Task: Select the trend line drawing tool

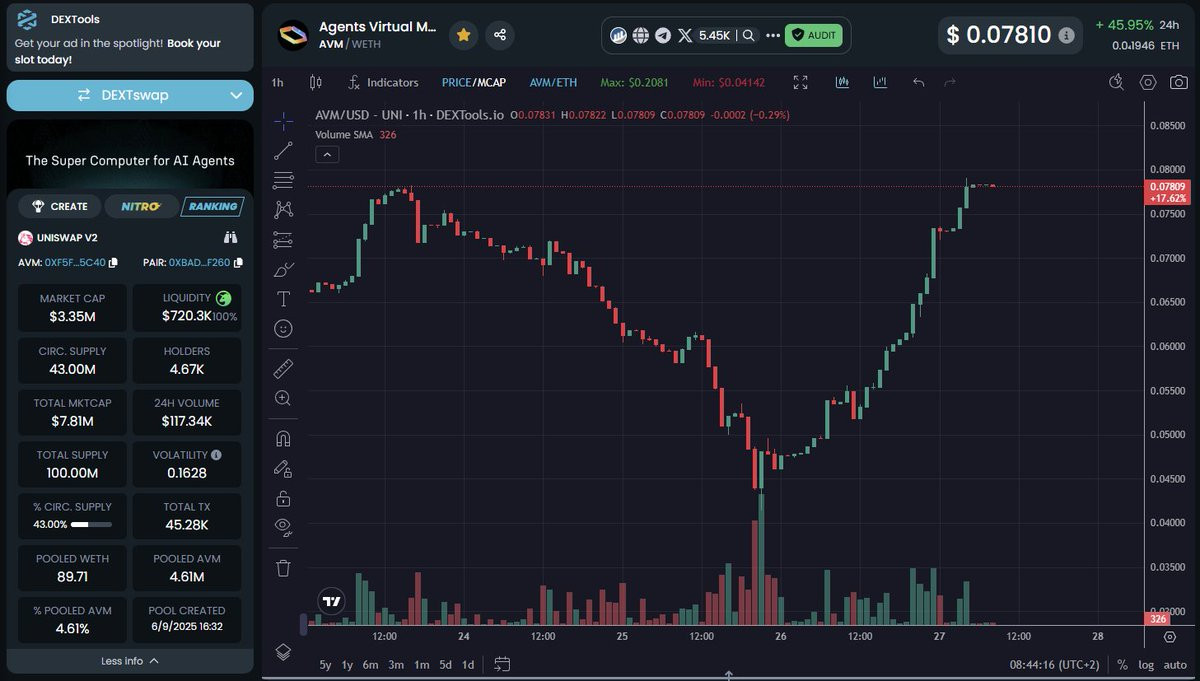Action: [x=283, y=151]
